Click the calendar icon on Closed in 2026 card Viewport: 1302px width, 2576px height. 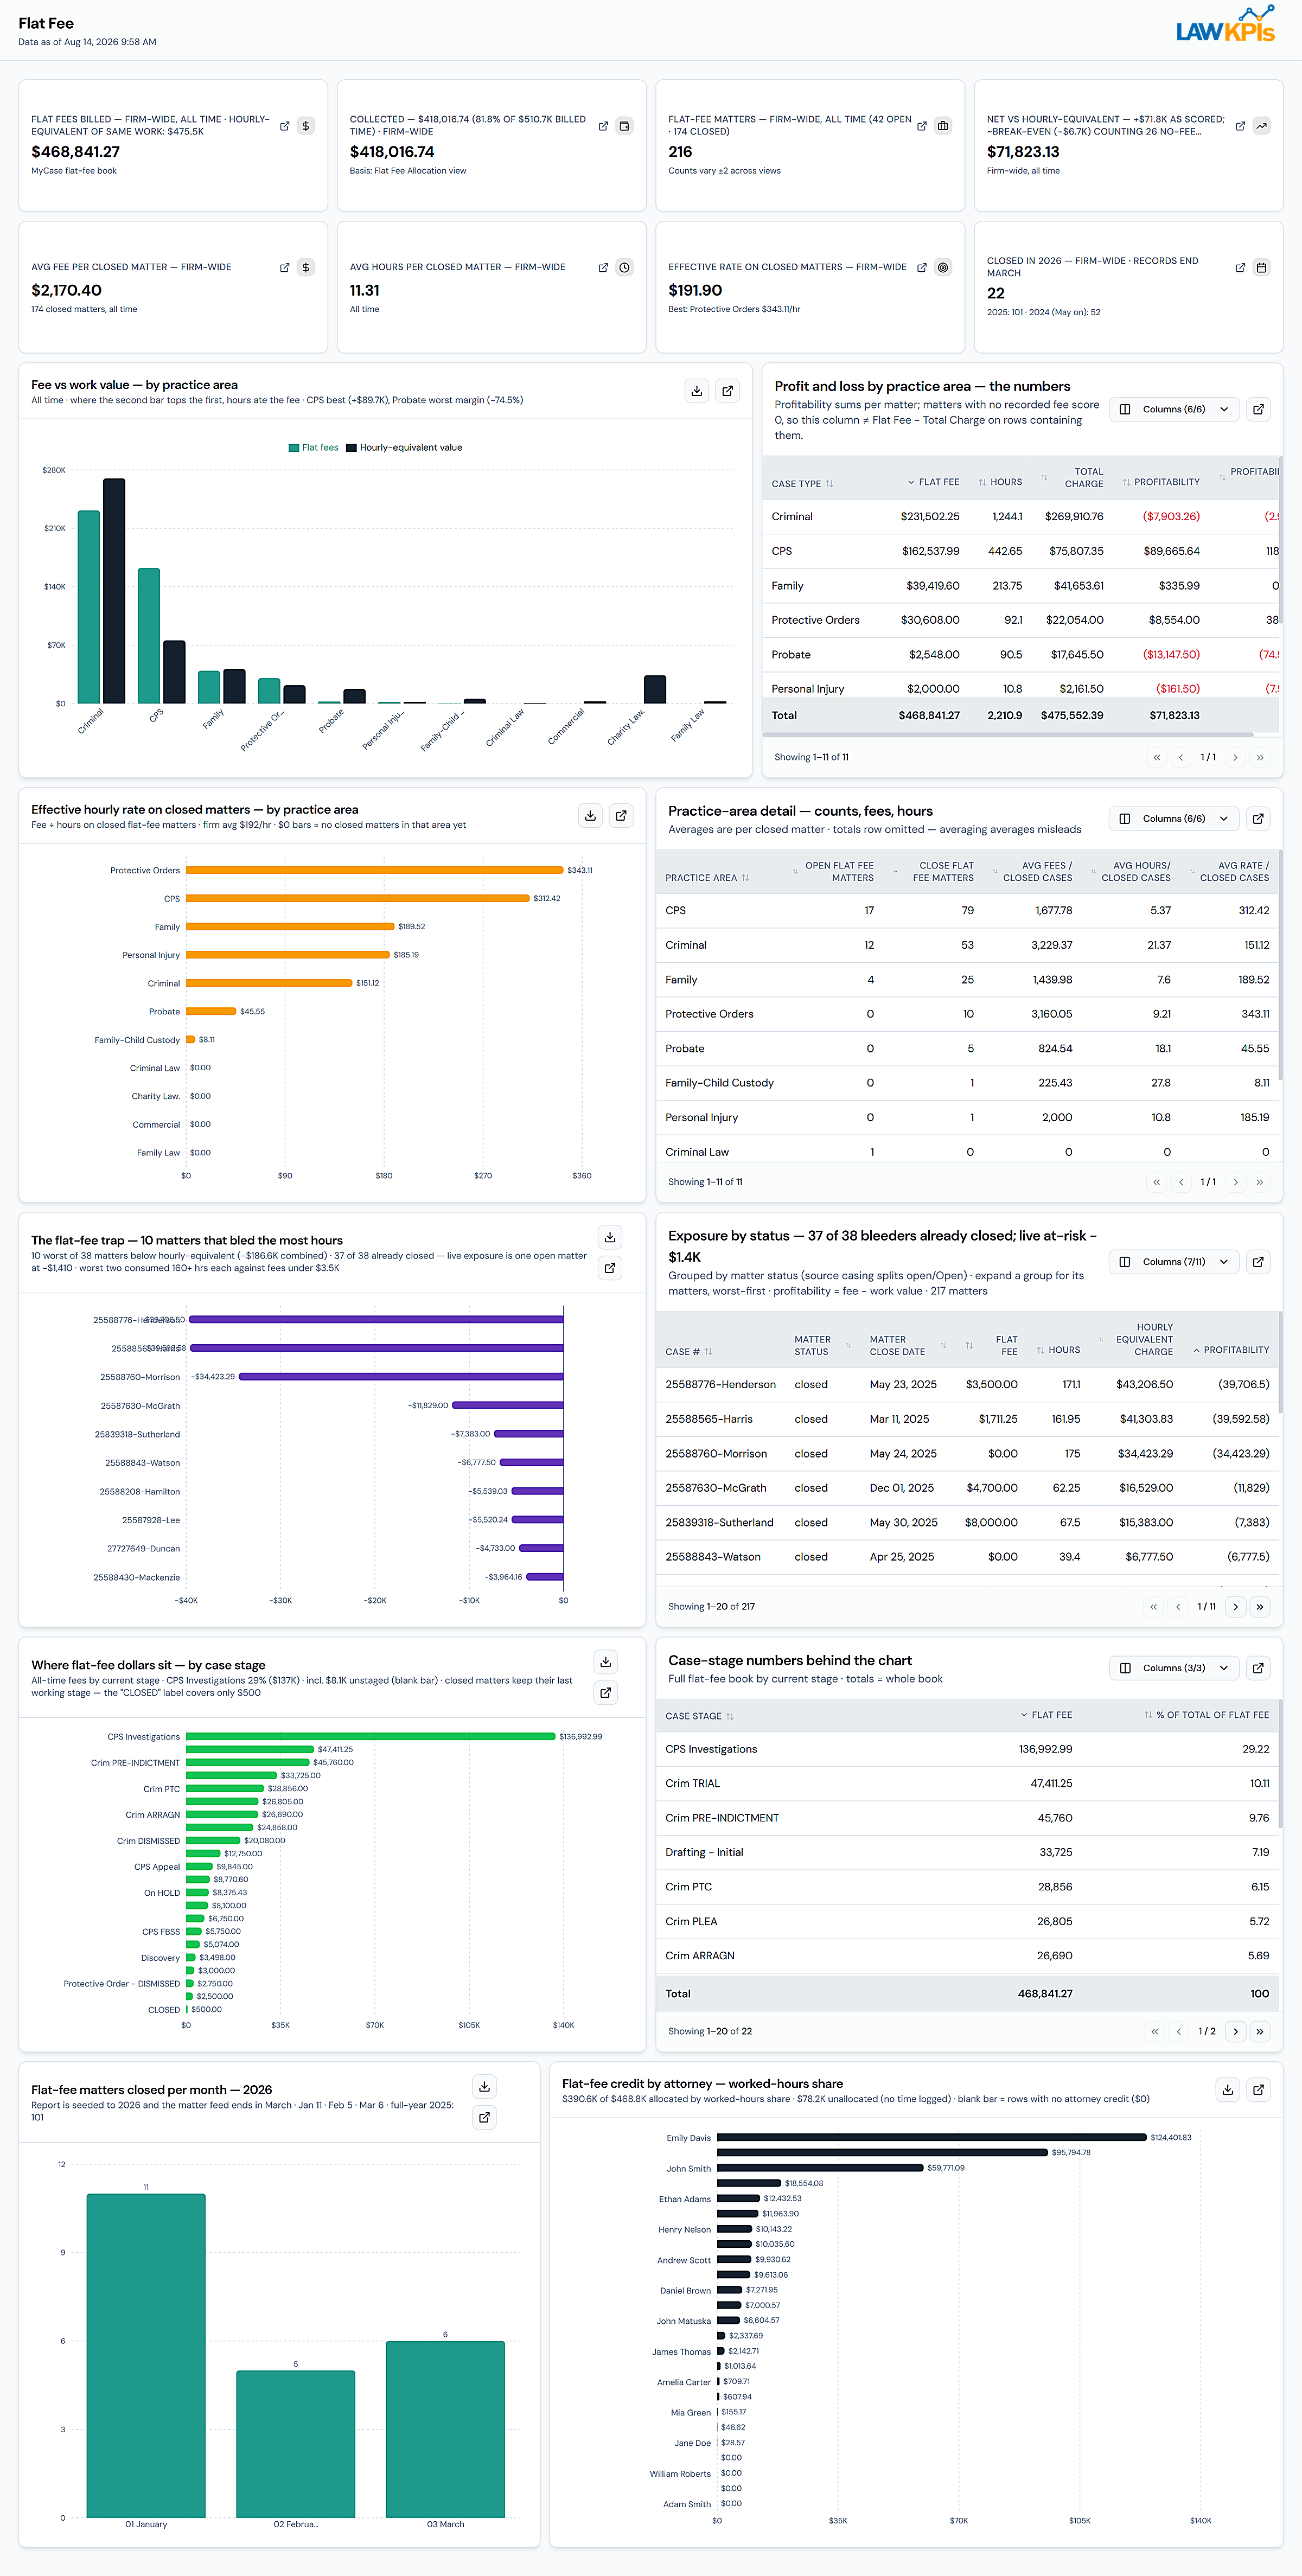1261,268
